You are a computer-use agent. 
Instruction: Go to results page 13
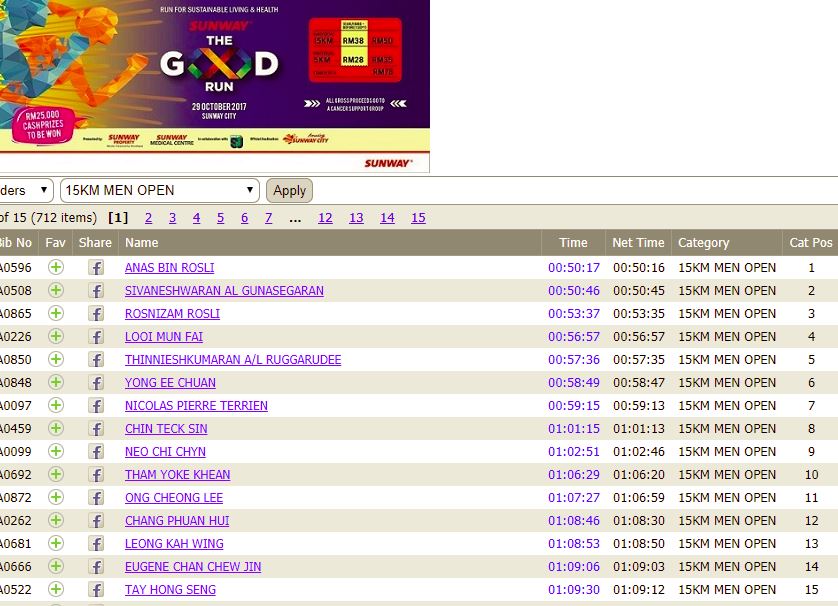356,217
